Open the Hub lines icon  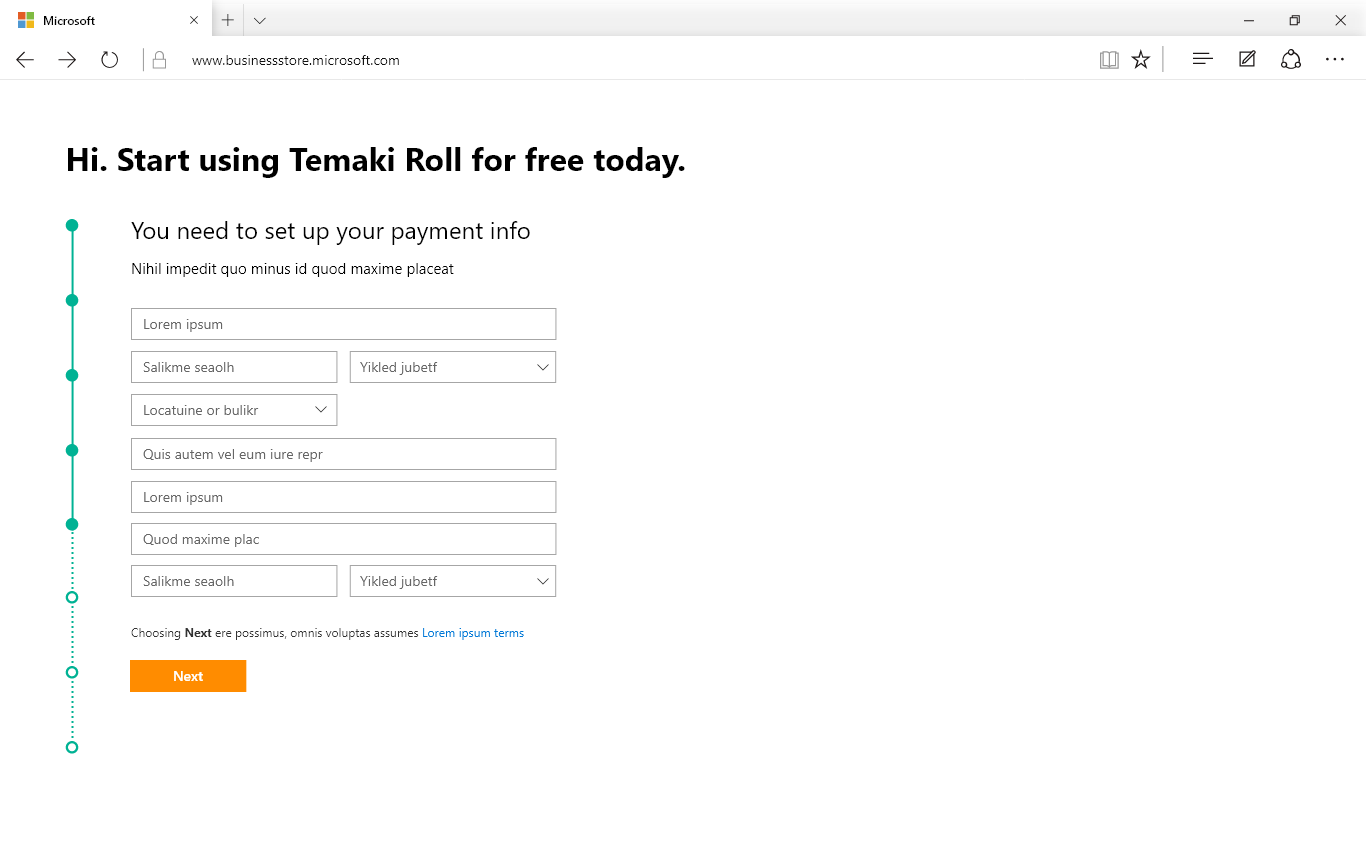coord(1203,60)
